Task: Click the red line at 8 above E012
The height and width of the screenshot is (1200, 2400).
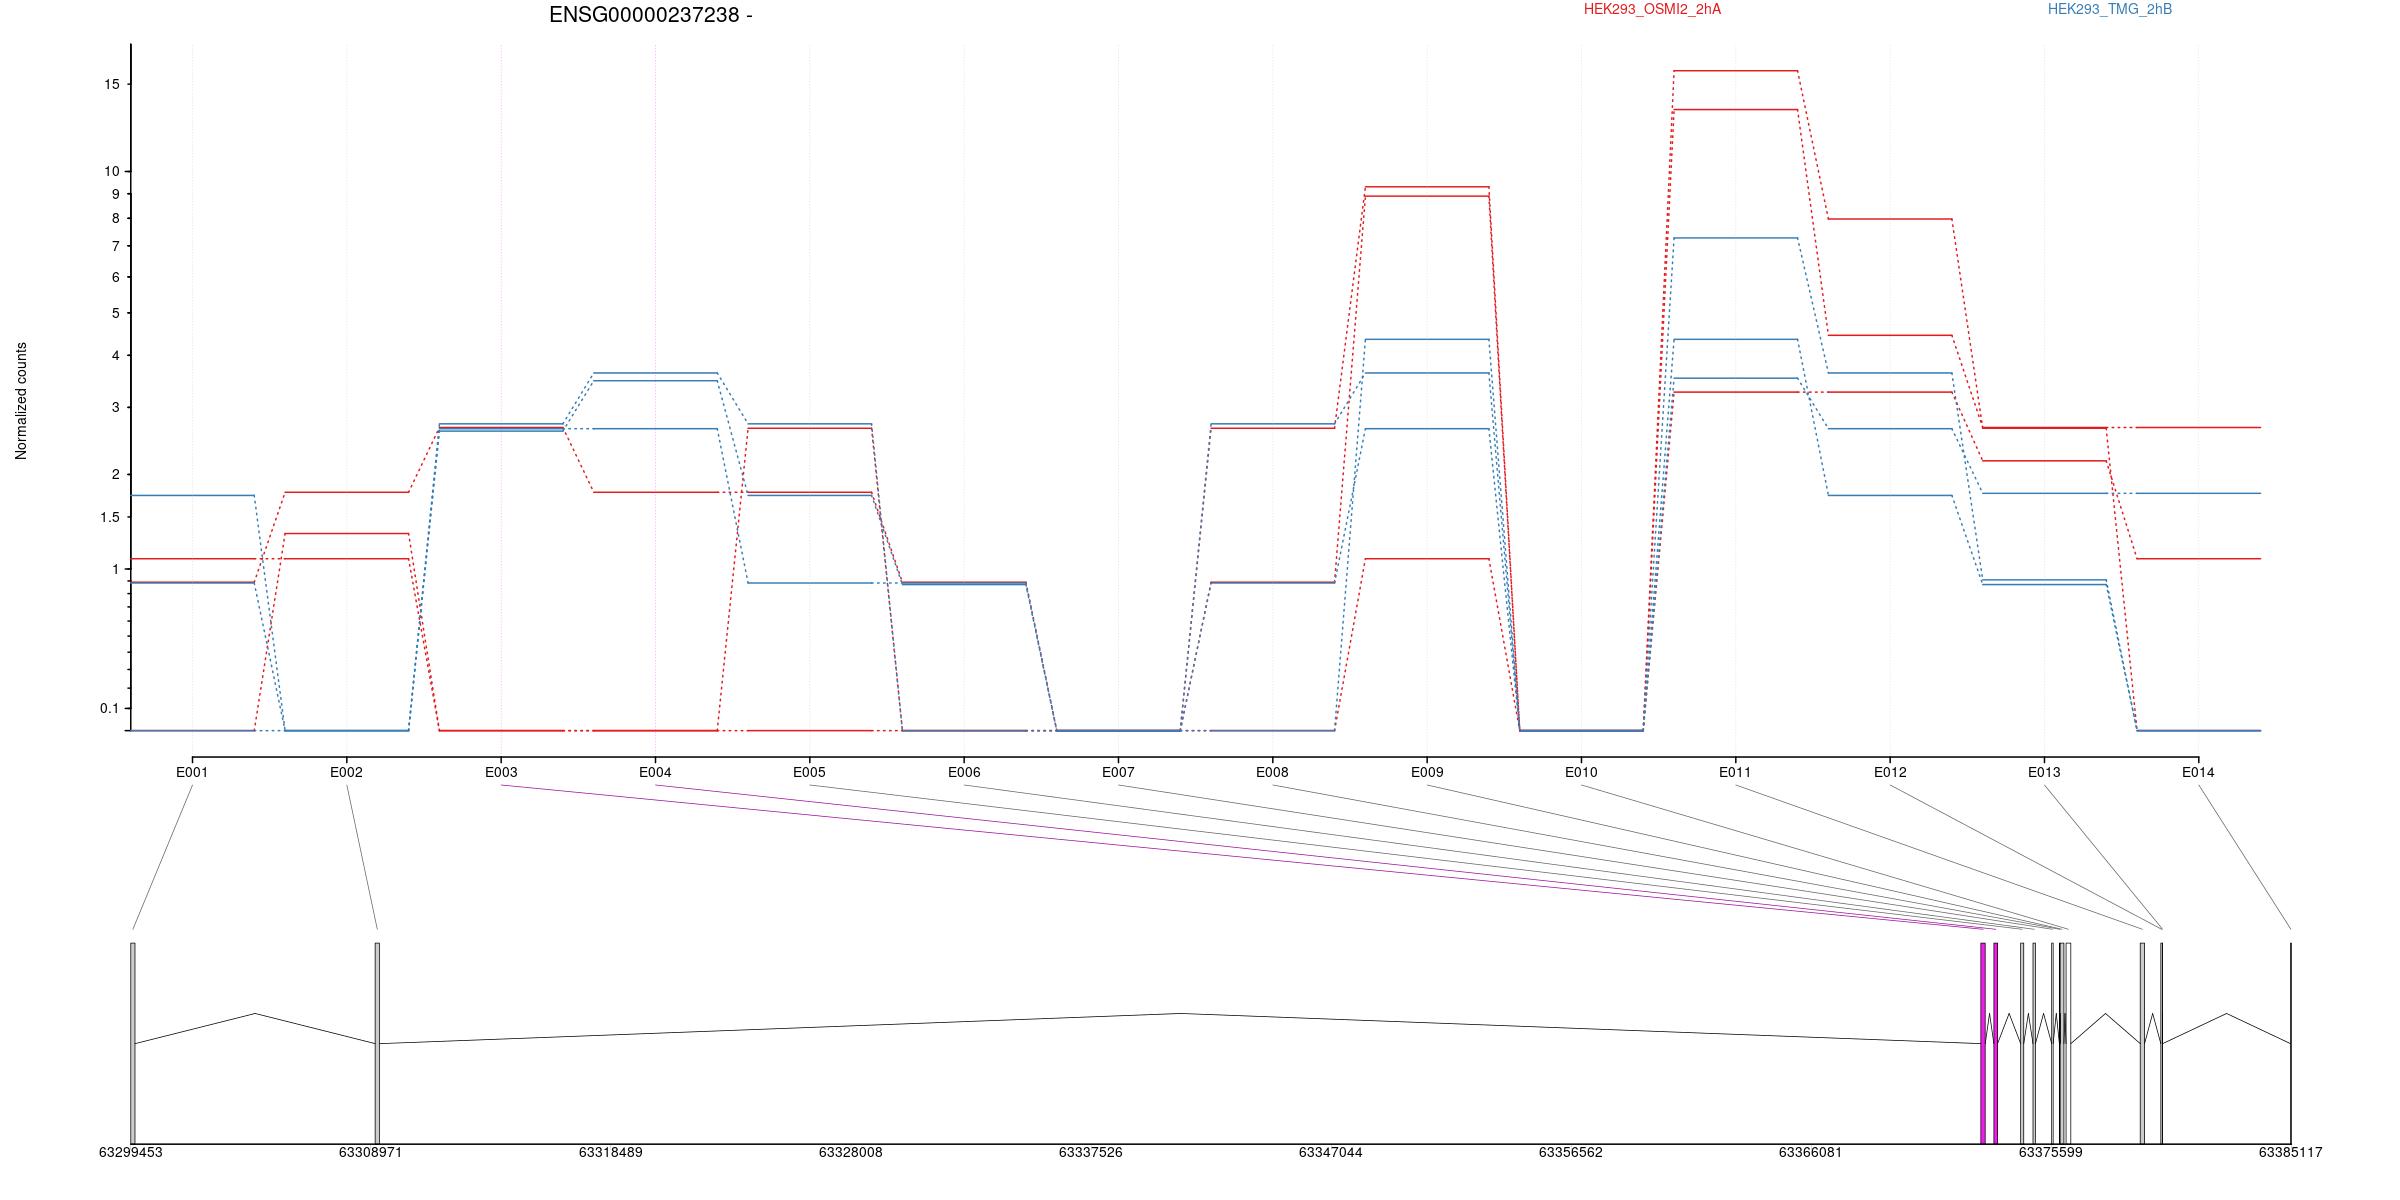Action: pos(1890,219)
